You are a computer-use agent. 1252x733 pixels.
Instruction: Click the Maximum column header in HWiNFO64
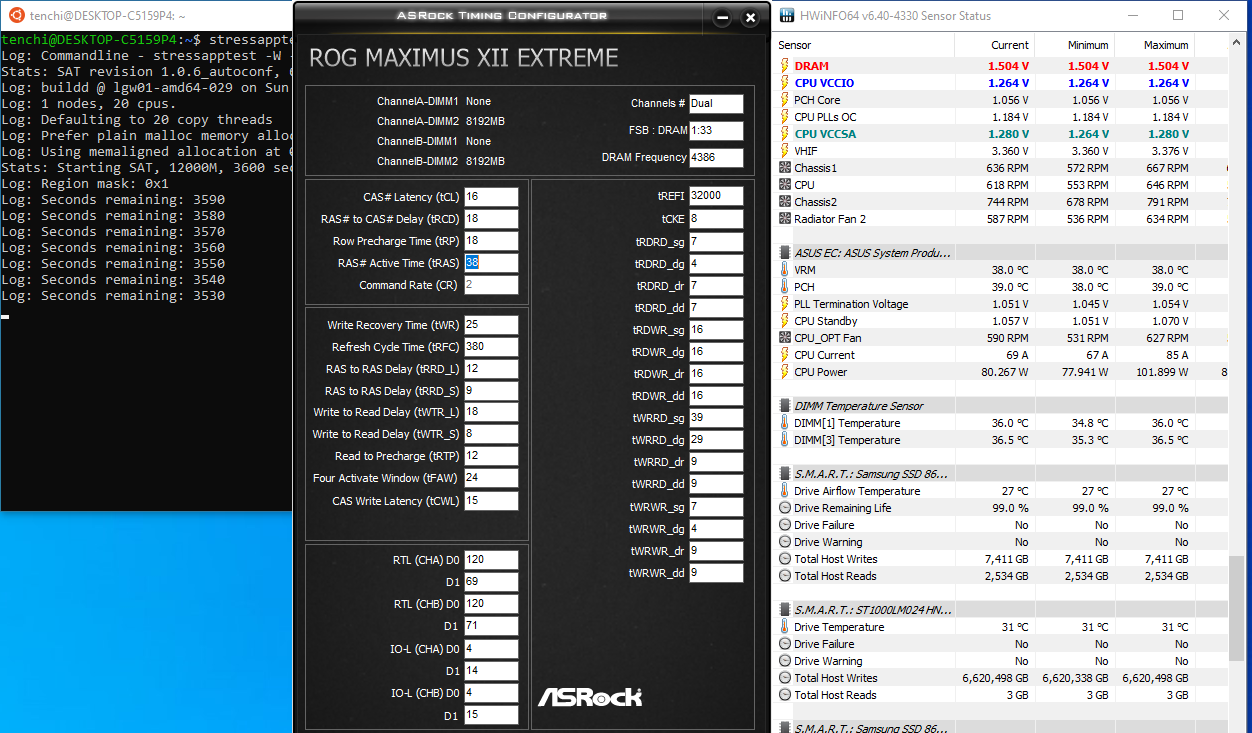(x=1154, y=45)
